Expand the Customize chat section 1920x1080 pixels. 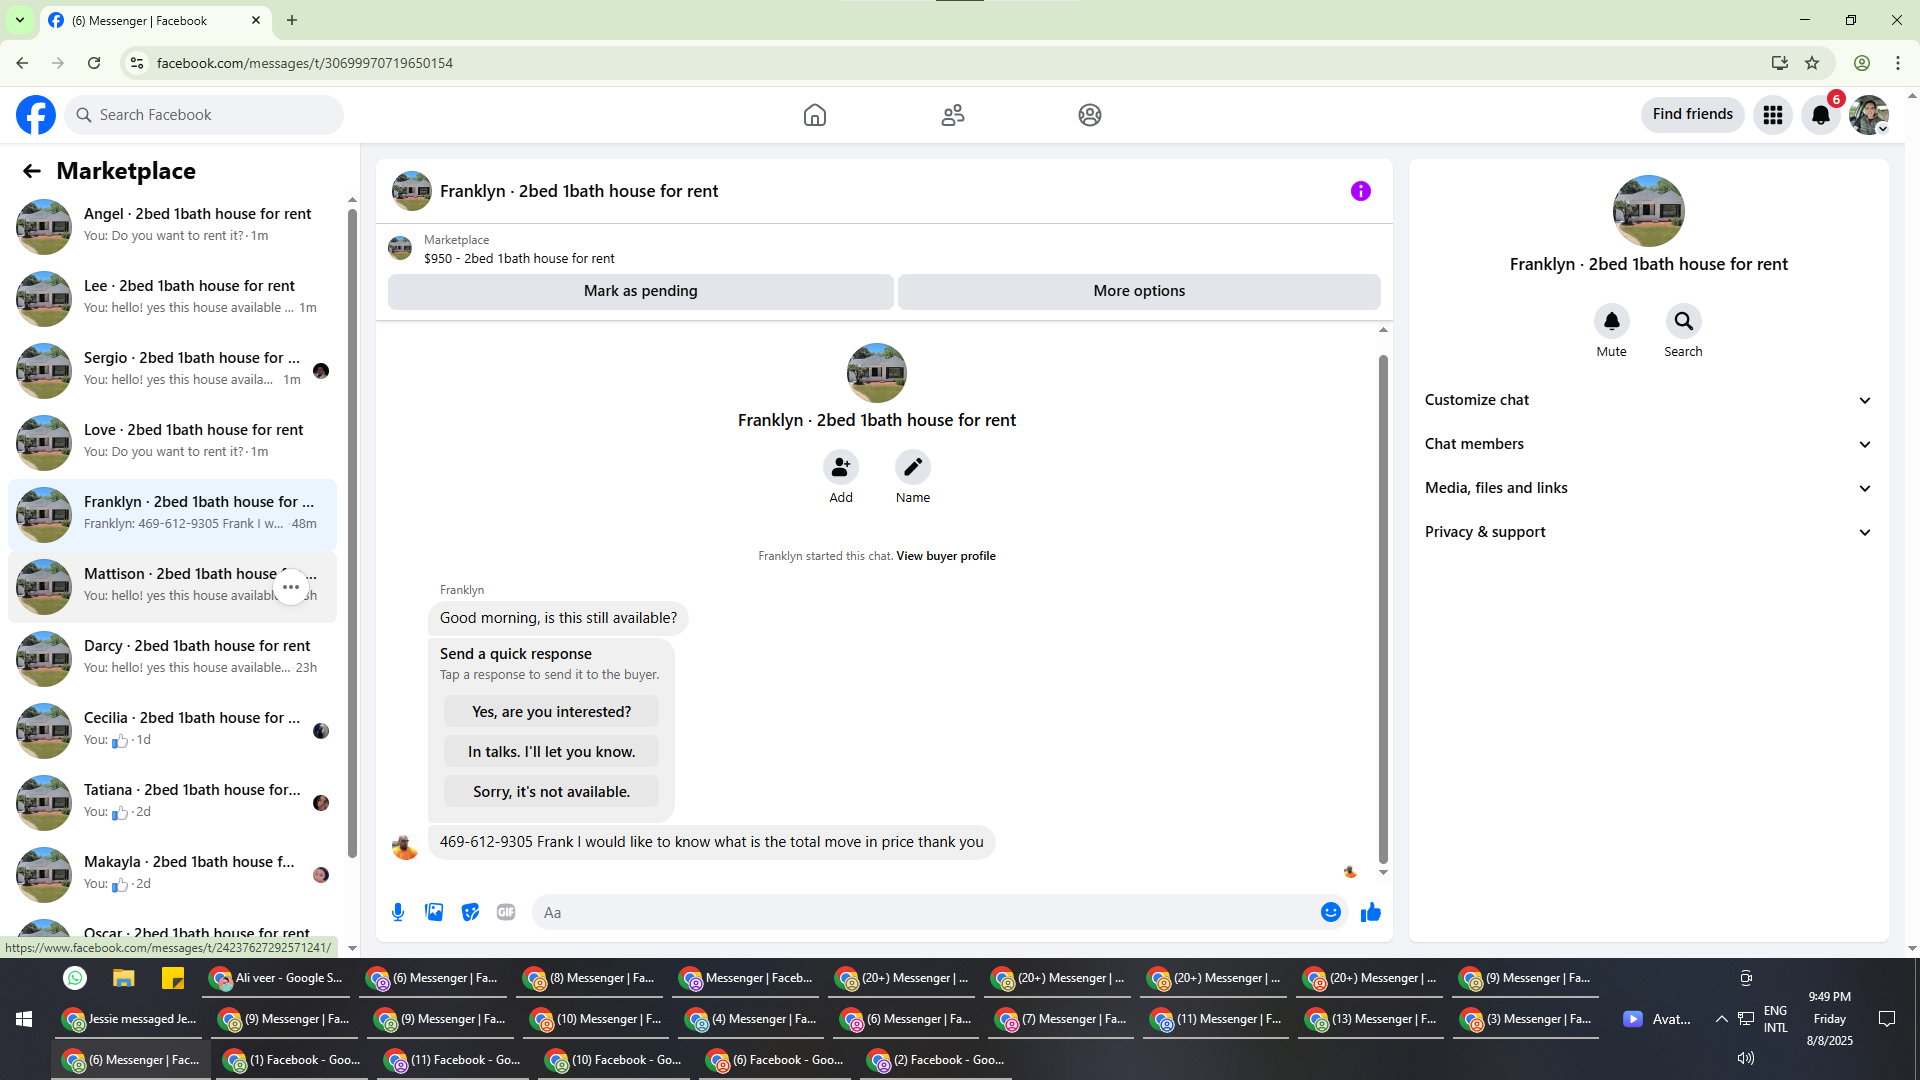[1647, 400]
